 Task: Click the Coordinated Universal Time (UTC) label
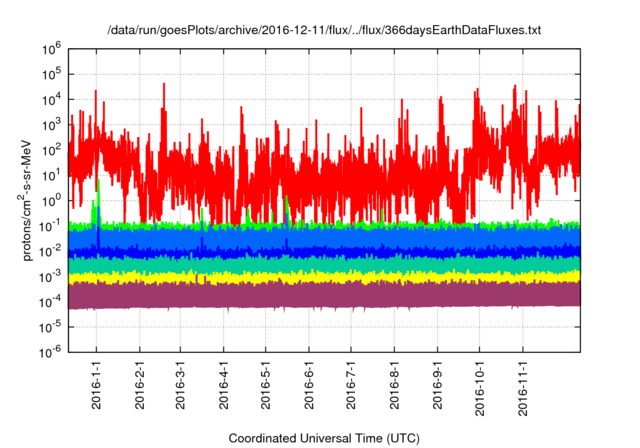[324, 438]
